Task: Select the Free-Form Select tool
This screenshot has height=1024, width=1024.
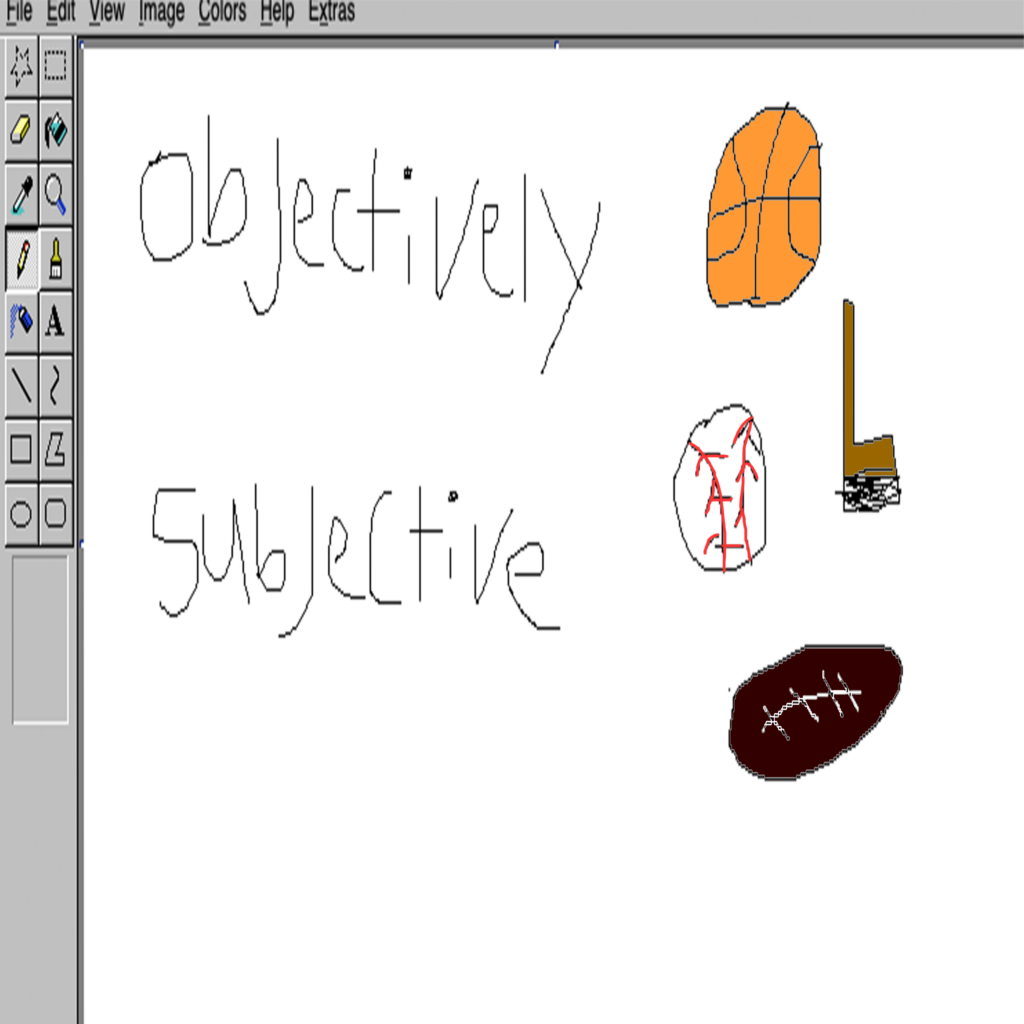Action: click(x=22, y=67)
